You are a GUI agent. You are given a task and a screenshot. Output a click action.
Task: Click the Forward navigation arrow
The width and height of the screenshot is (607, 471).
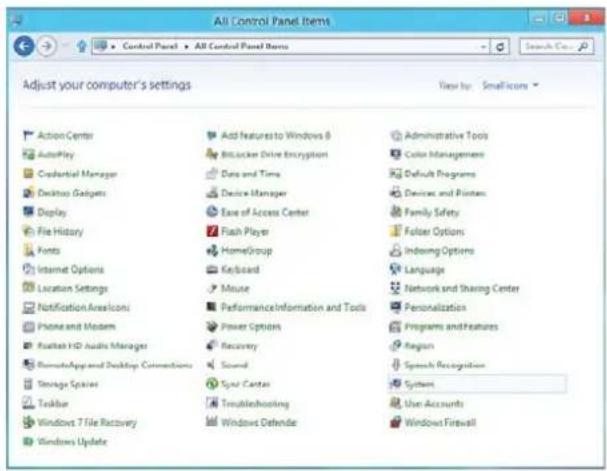tap(47, 46)
